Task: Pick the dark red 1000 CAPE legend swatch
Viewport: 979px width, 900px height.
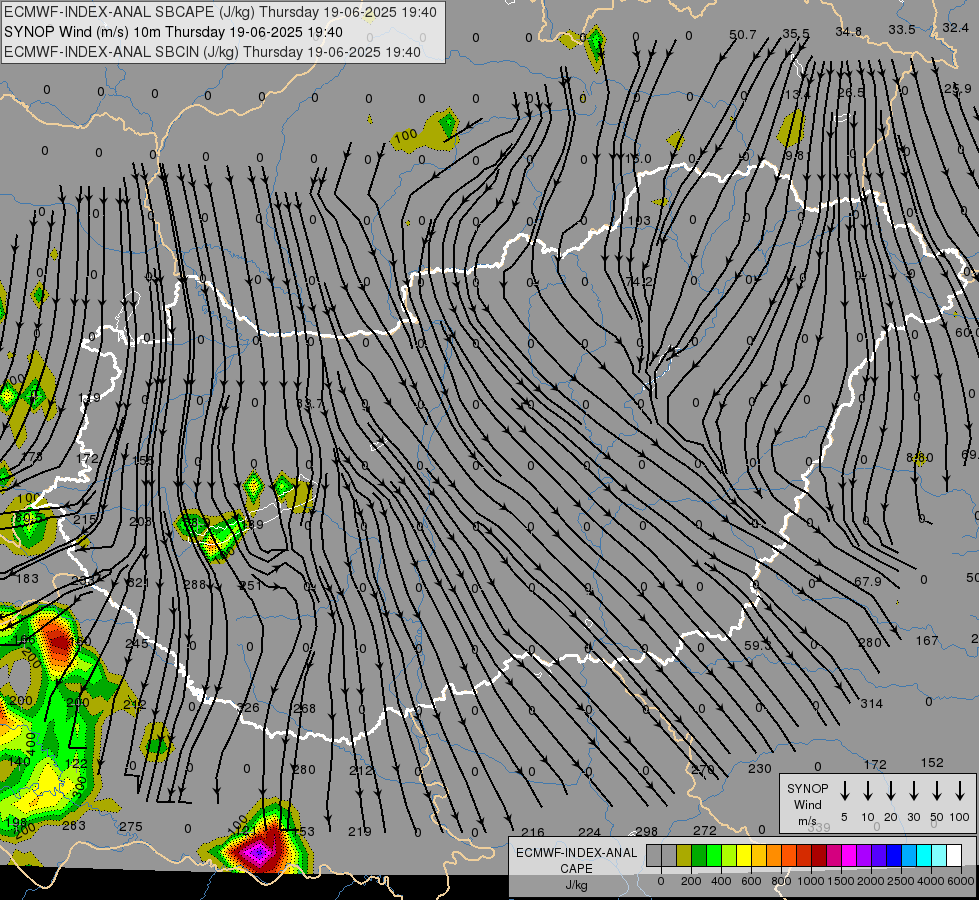Action: 819,856
